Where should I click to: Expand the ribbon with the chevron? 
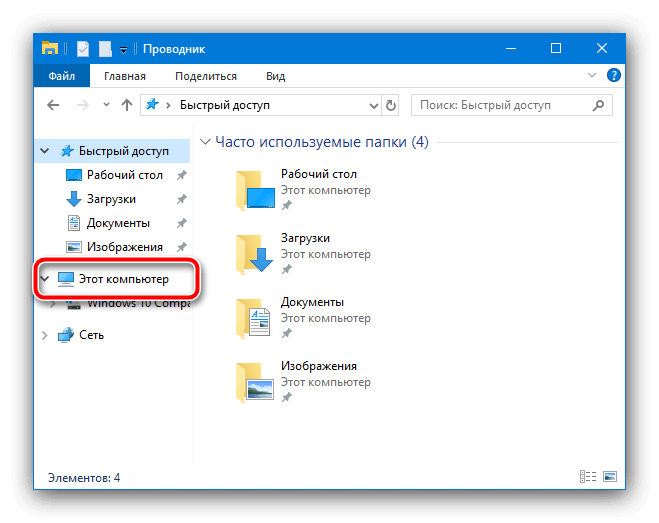tap(592, 76)
